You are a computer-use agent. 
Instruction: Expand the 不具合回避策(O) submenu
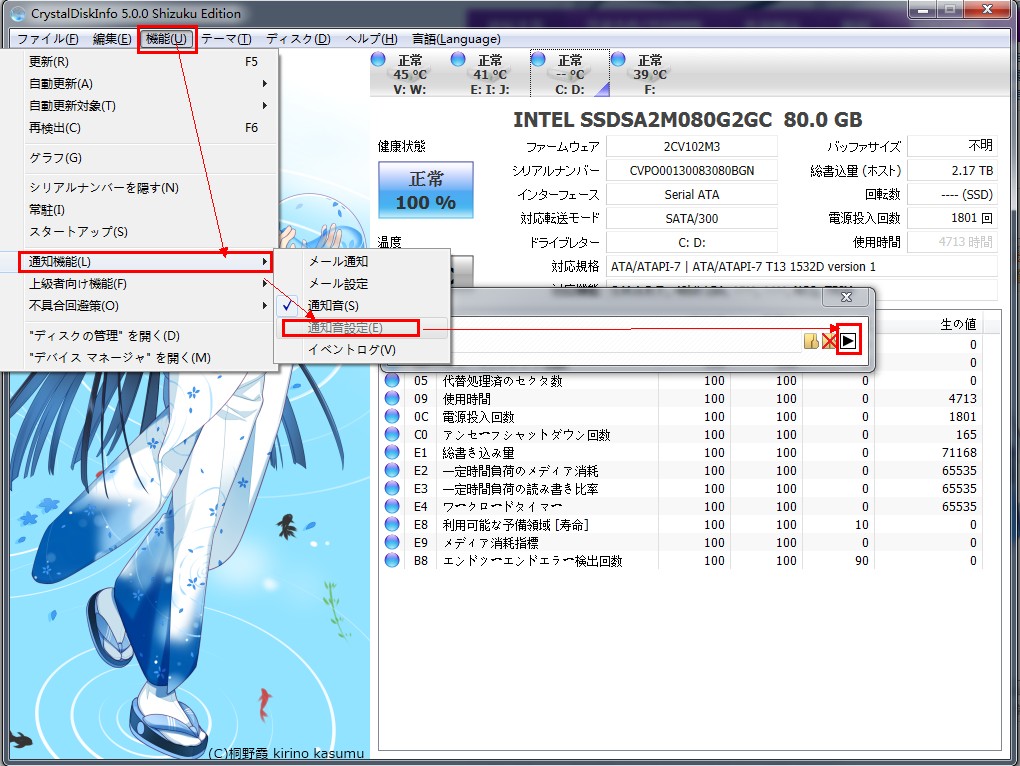143,306
